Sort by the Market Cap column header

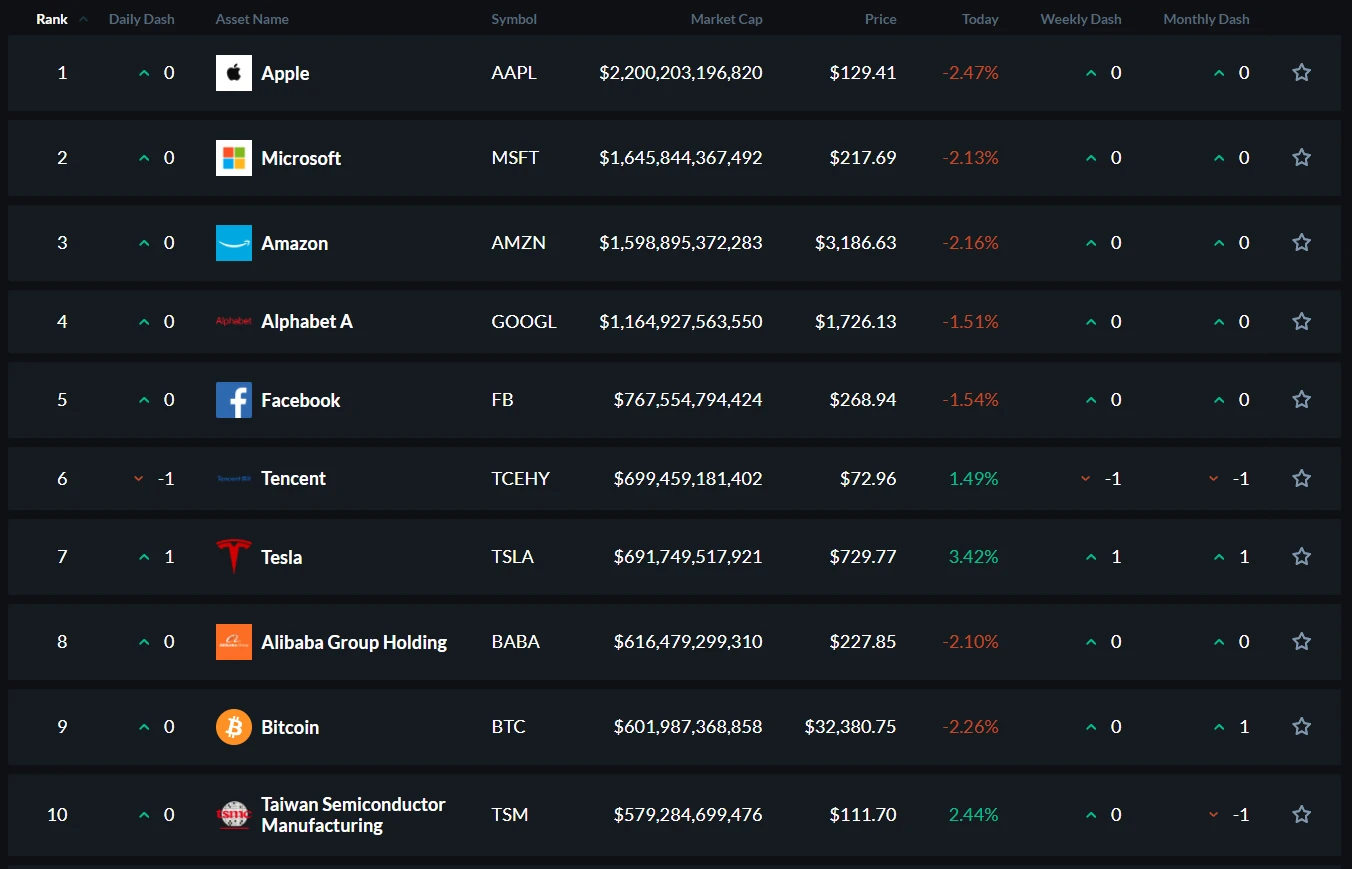coord(727,19)
